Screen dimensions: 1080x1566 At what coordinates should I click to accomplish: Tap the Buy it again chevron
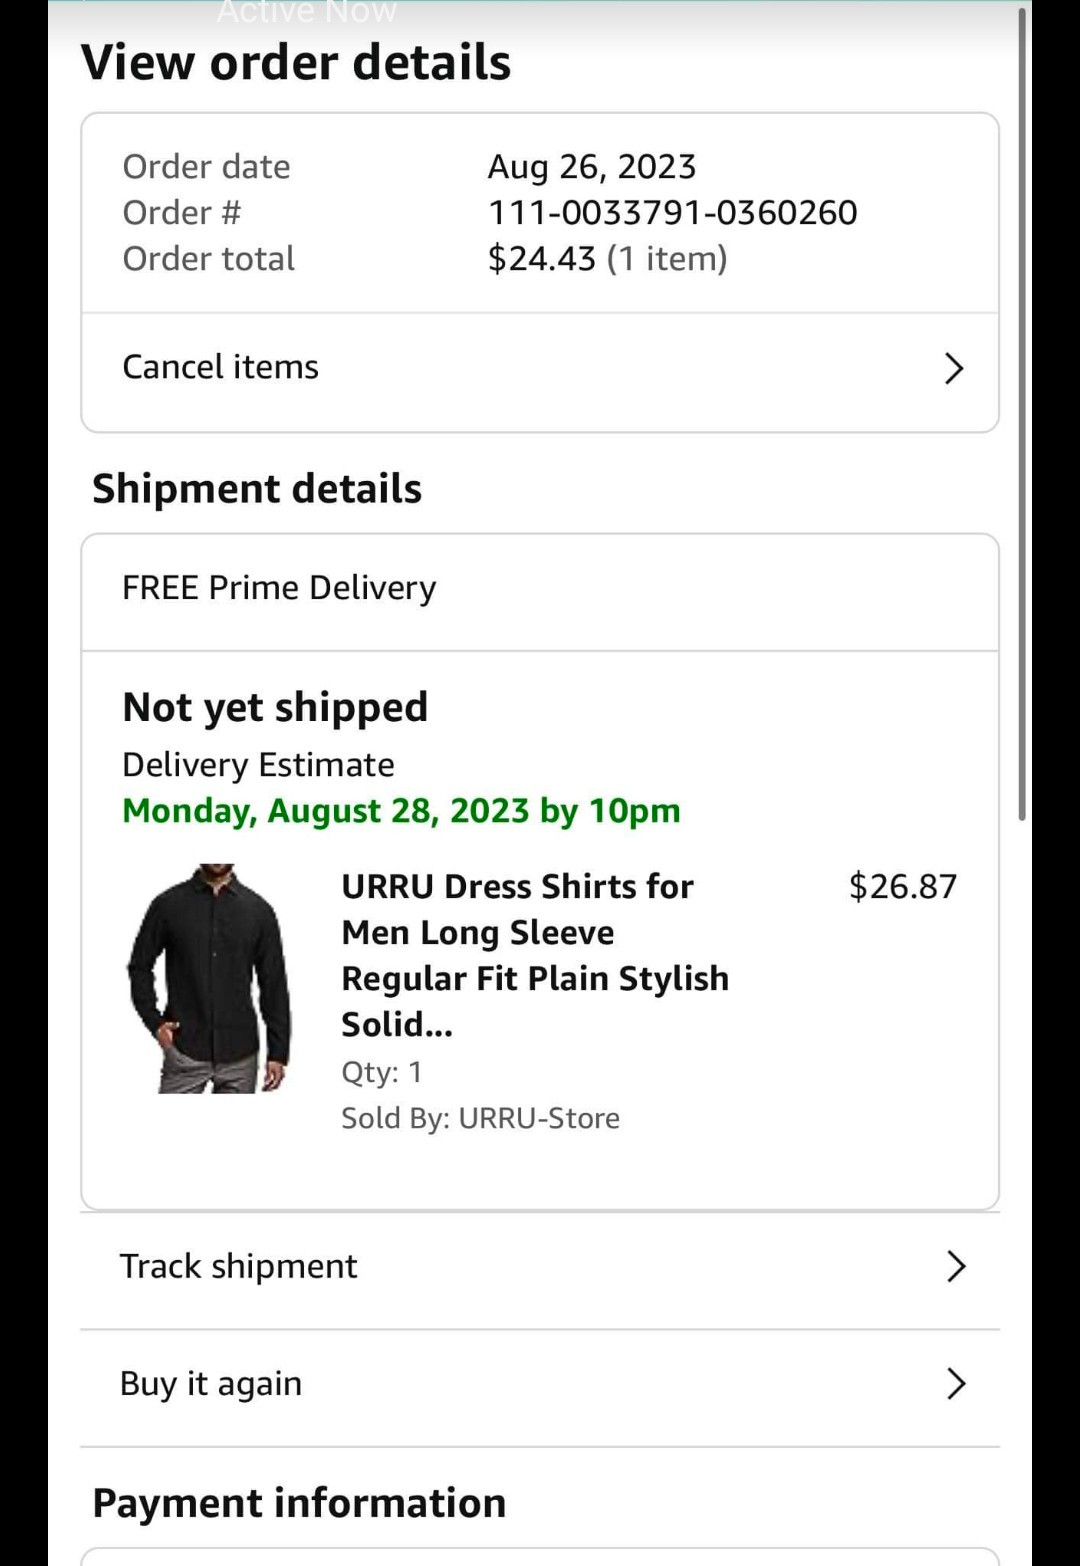click(x=955, y=1383)
